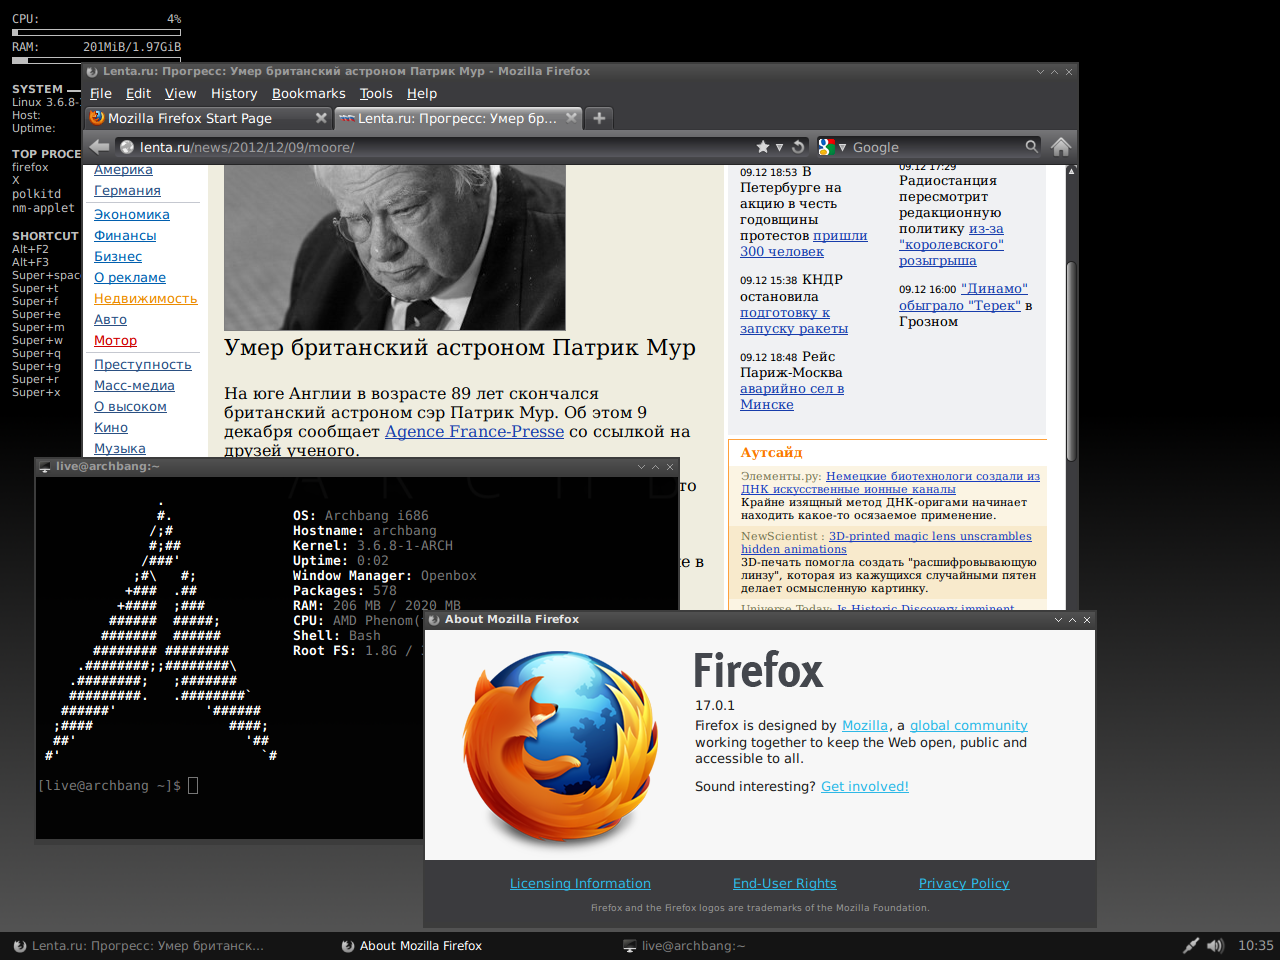Open a new tab with the plus button
Viewport: 1280px width, 960px height.
click(599, 118)
